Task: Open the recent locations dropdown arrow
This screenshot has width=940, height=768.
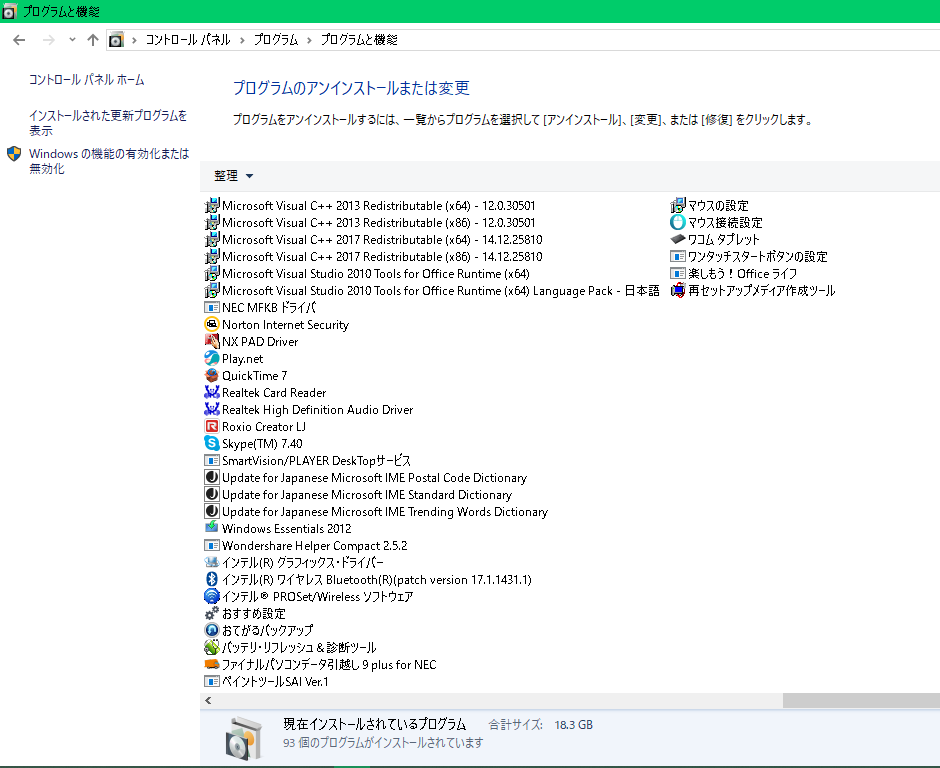Action: (x=72, y=40)
